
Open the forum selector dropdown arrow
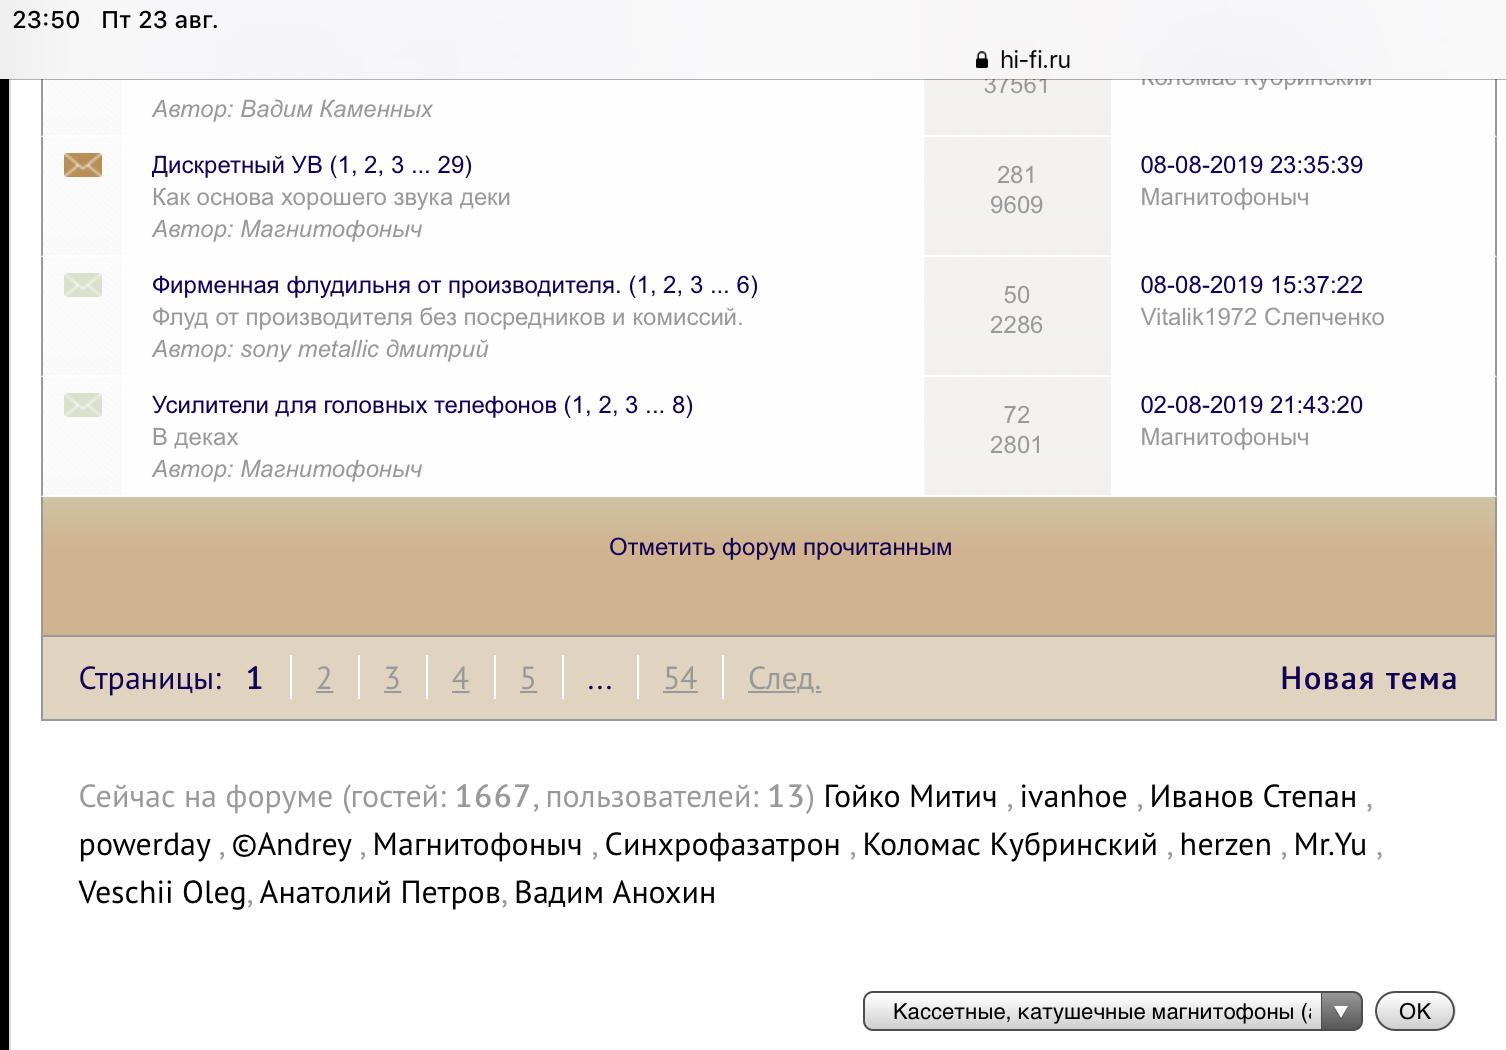pos(1341,1011)
